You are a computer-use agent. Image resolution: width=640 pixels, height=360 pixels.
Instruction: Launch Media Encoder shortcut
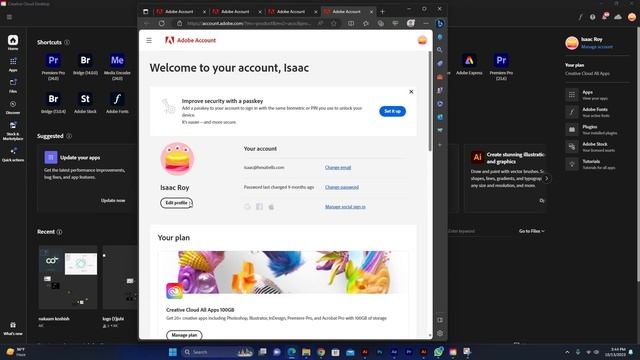point(117,66)
